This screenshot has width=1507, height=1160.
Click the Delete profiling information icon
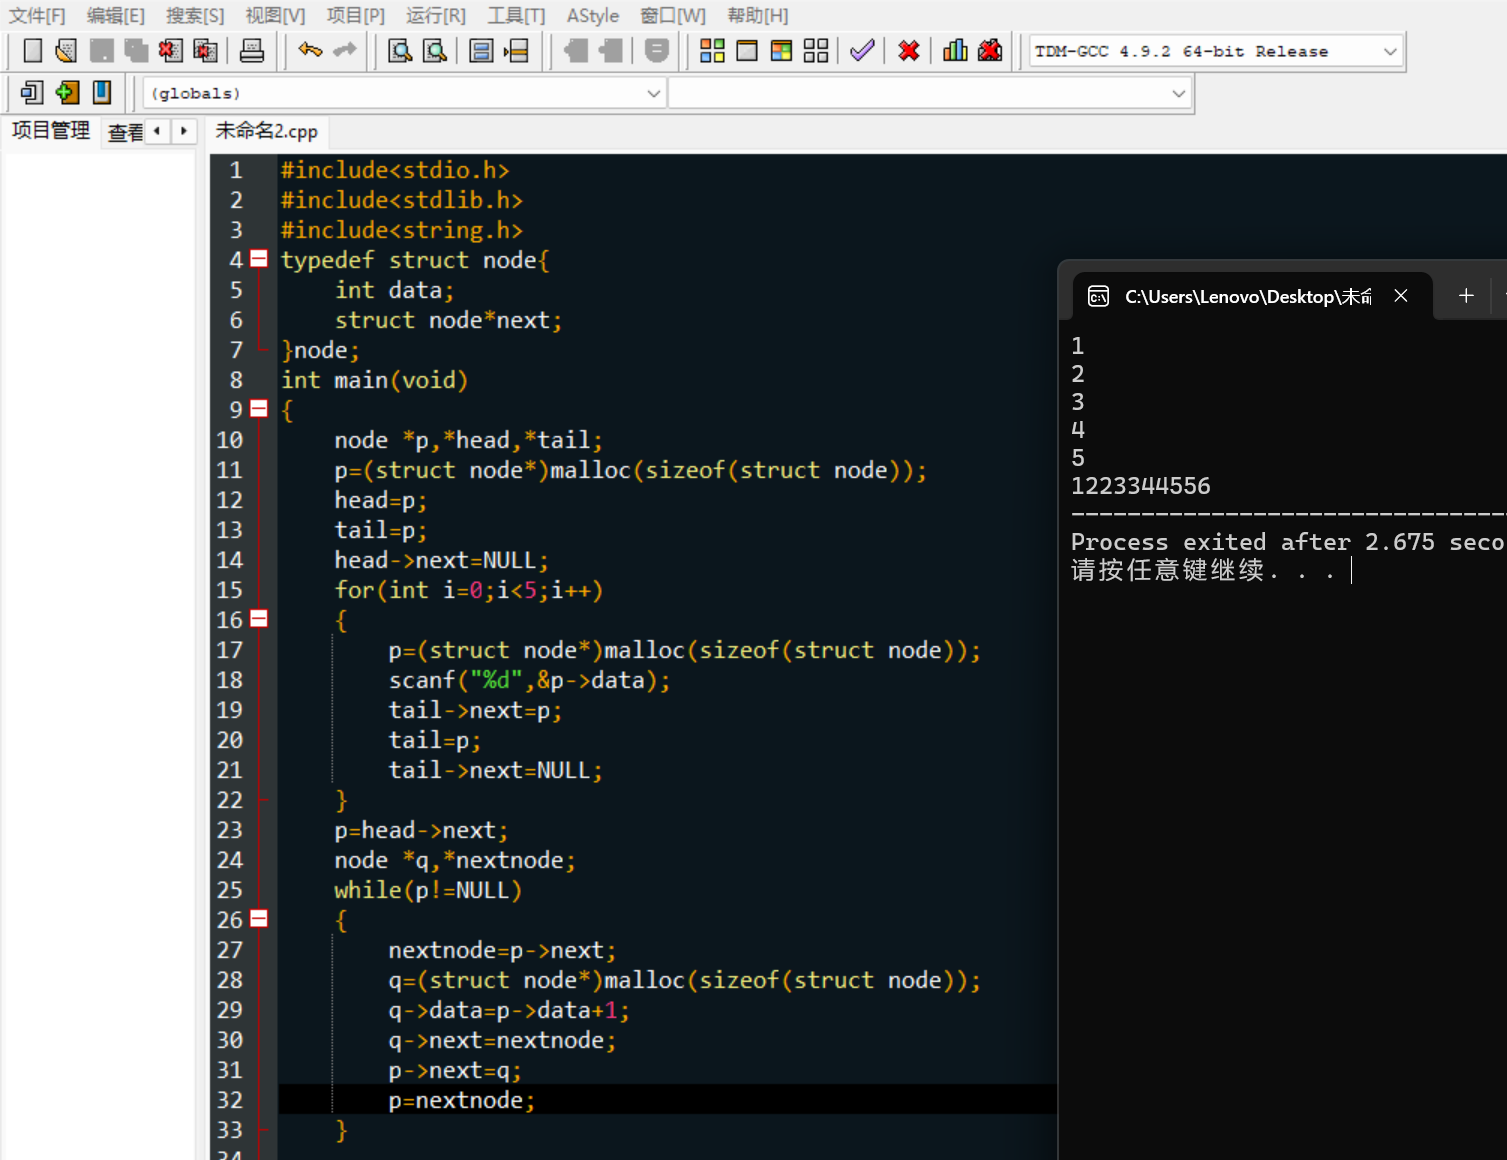(990, 51)
